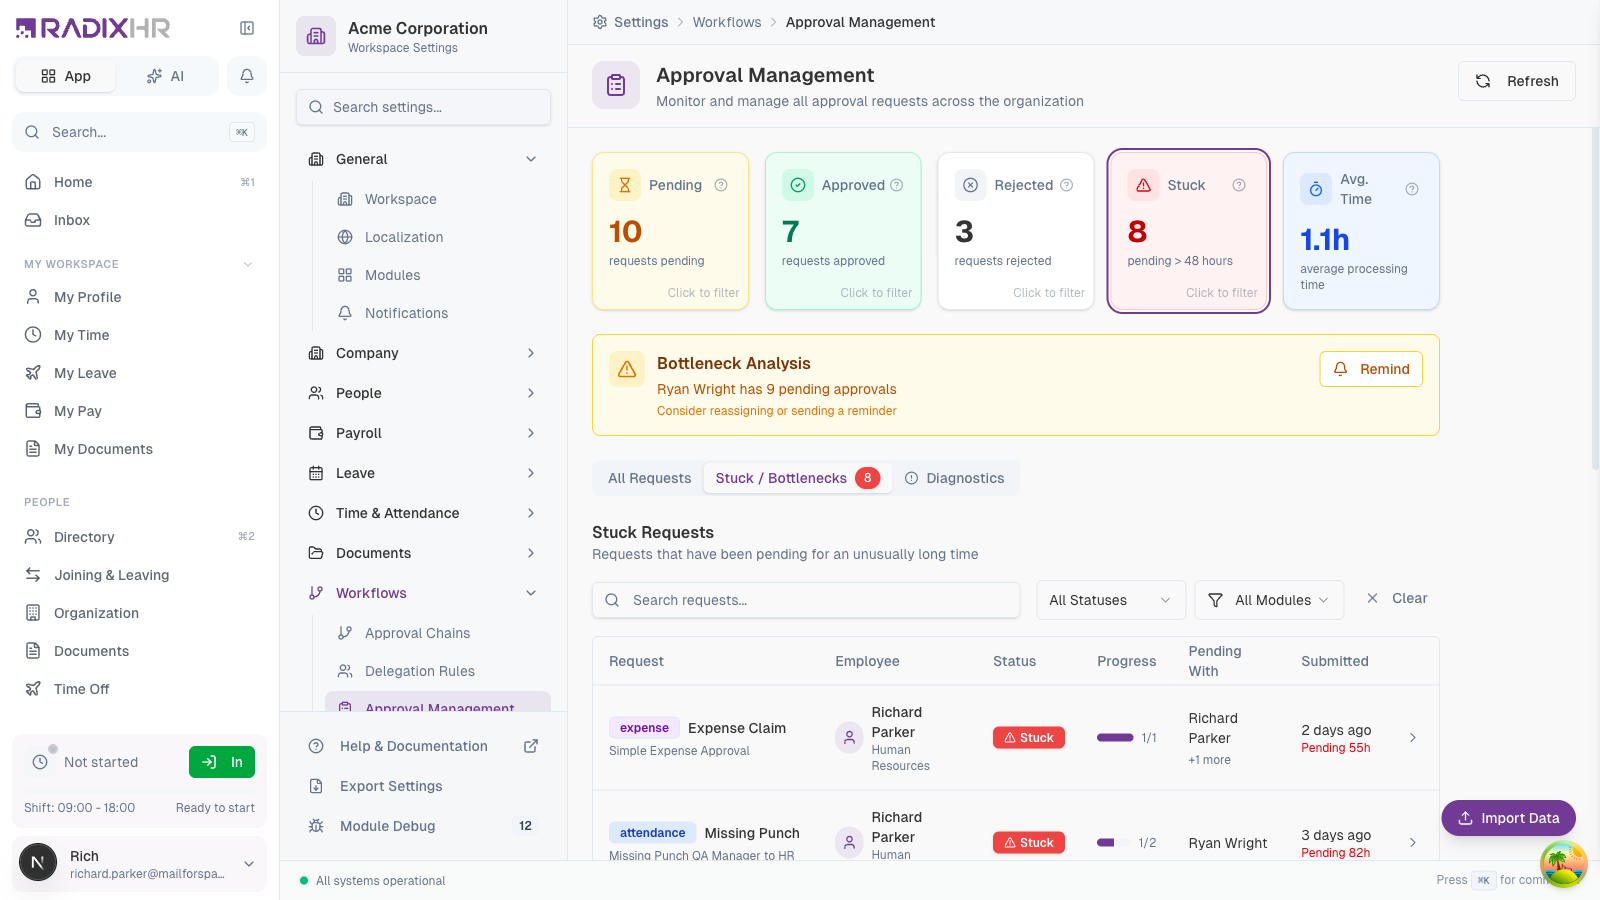Click the Refresh button
This screenshot has width=1600, height=900.
1517,81
